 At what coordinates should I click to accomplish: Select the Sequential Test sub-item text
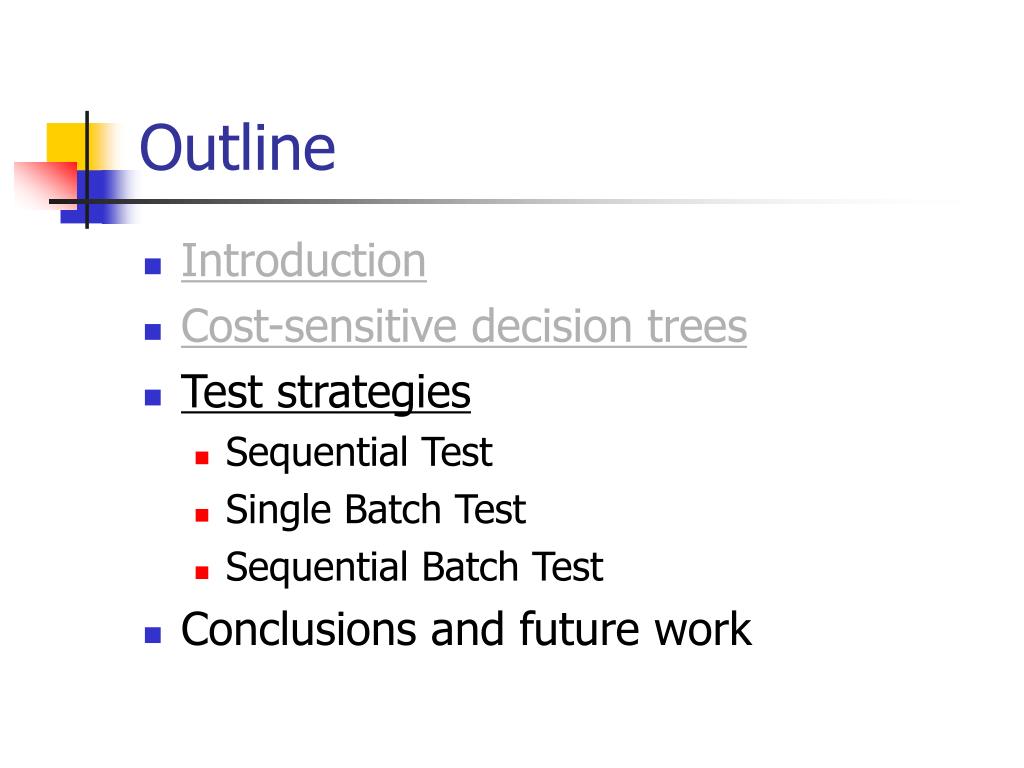pos(359,452)
